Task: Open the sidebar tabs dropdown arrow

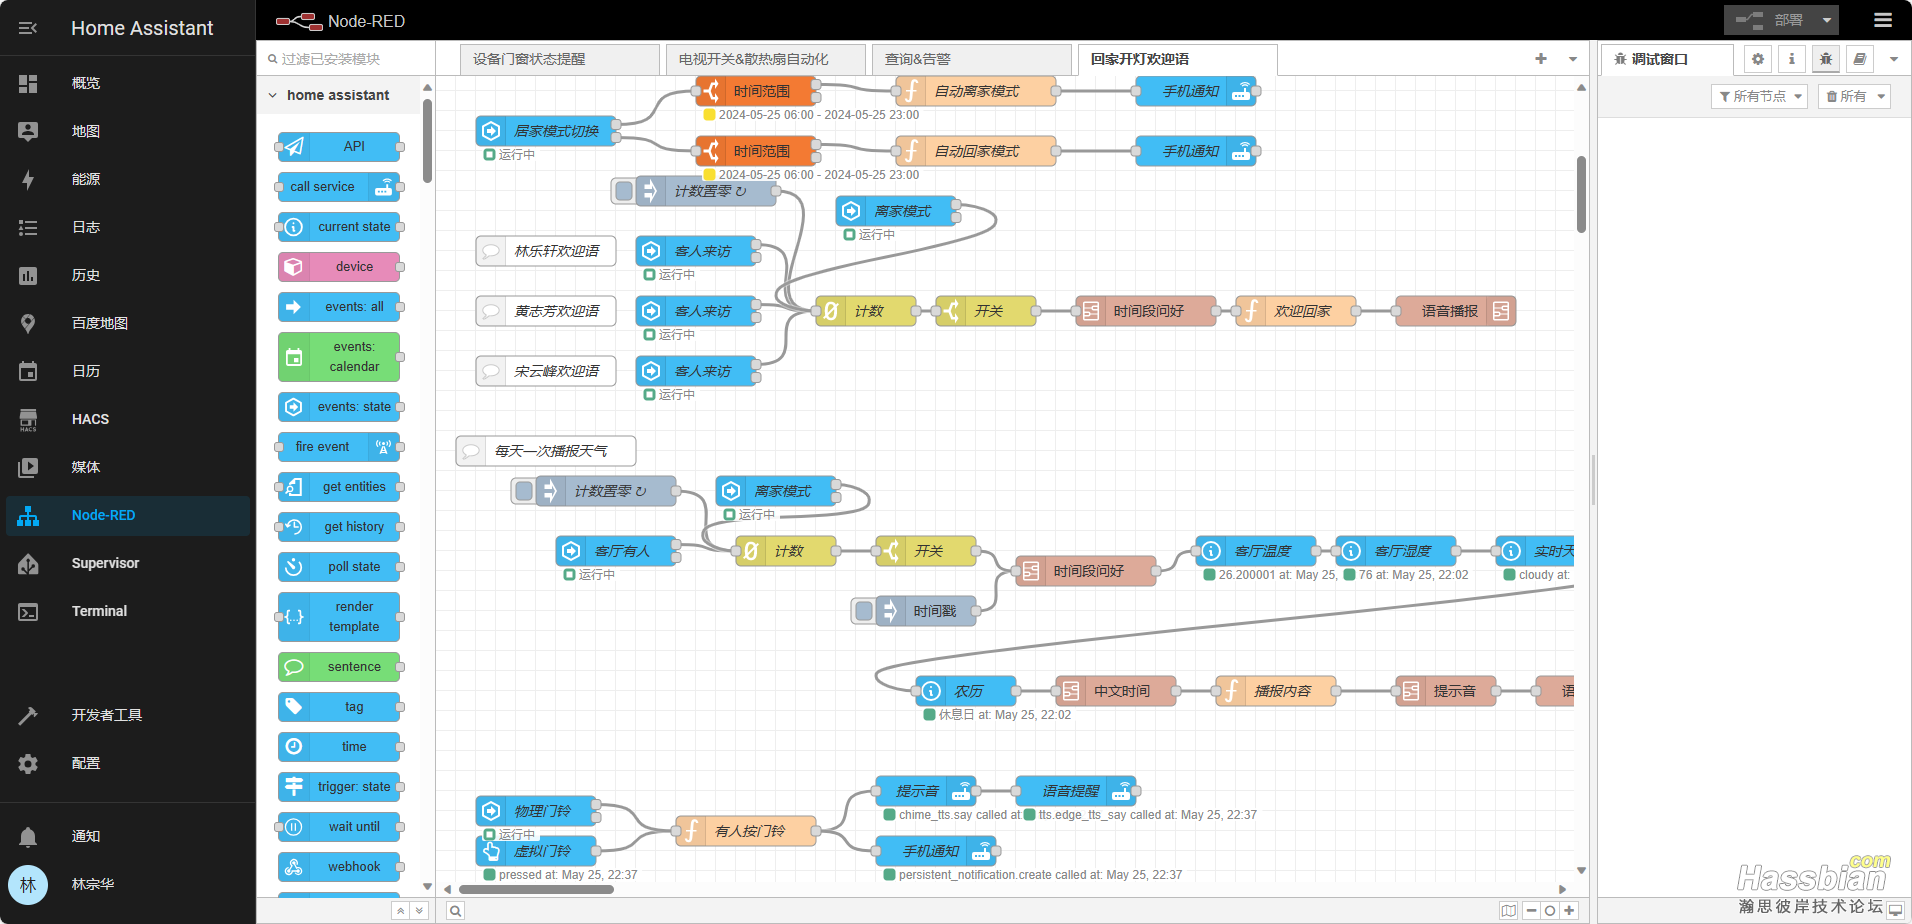Action: [1893, 59]
